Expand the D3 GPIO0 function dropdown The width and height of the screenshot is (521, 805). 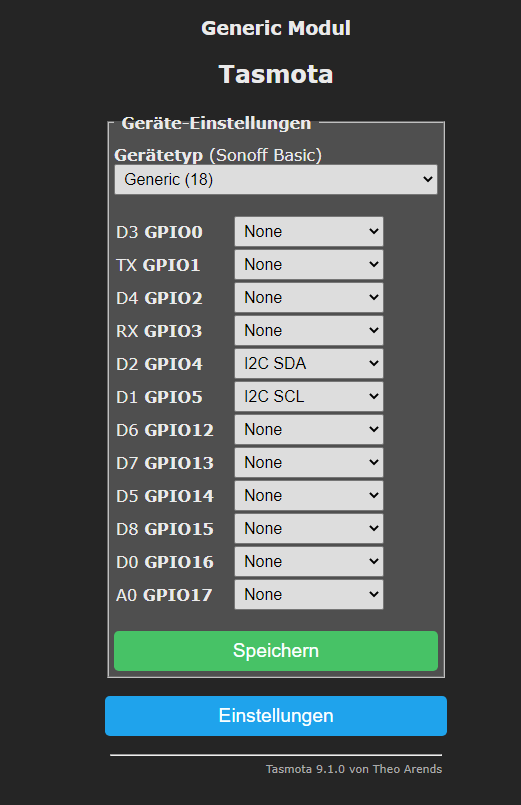point(308,232)
